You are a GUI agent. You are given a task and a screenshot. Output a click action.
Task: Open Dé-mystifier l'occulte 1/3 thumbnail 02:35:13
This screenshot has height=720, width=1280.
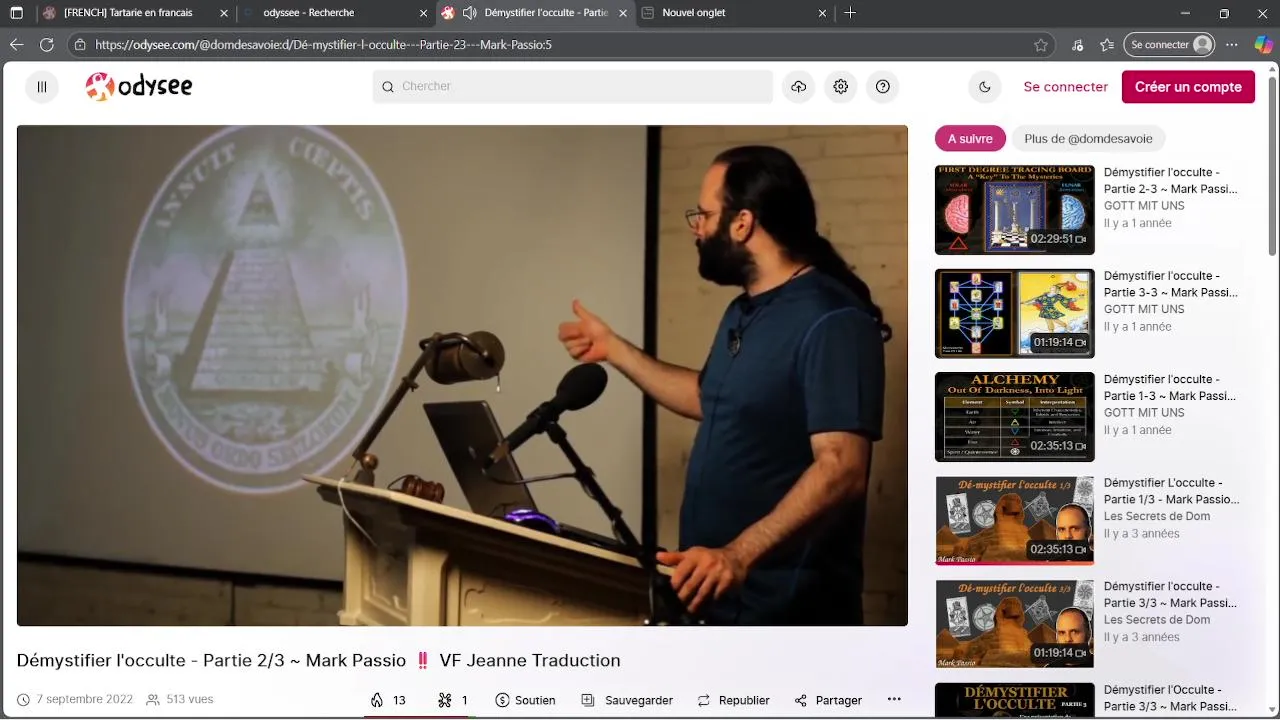[1014, 520]
